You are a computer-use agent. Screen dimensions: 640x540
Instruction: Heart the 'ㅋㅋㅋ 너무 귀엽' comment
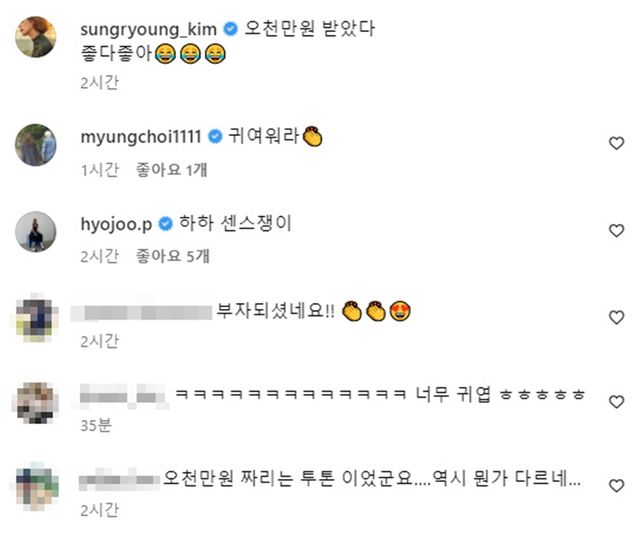[x=616, y=401]
